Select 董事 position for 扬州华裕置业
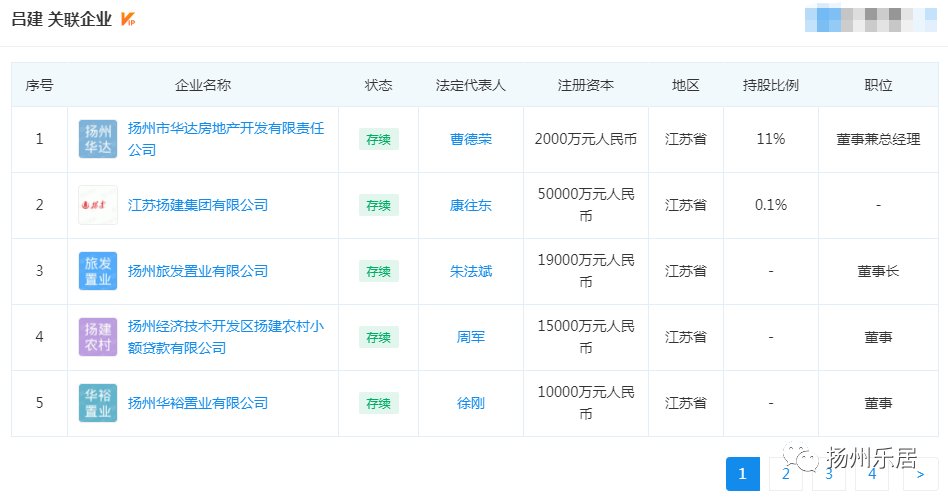This screenshot has width=948, height=499. coord(878,403)
